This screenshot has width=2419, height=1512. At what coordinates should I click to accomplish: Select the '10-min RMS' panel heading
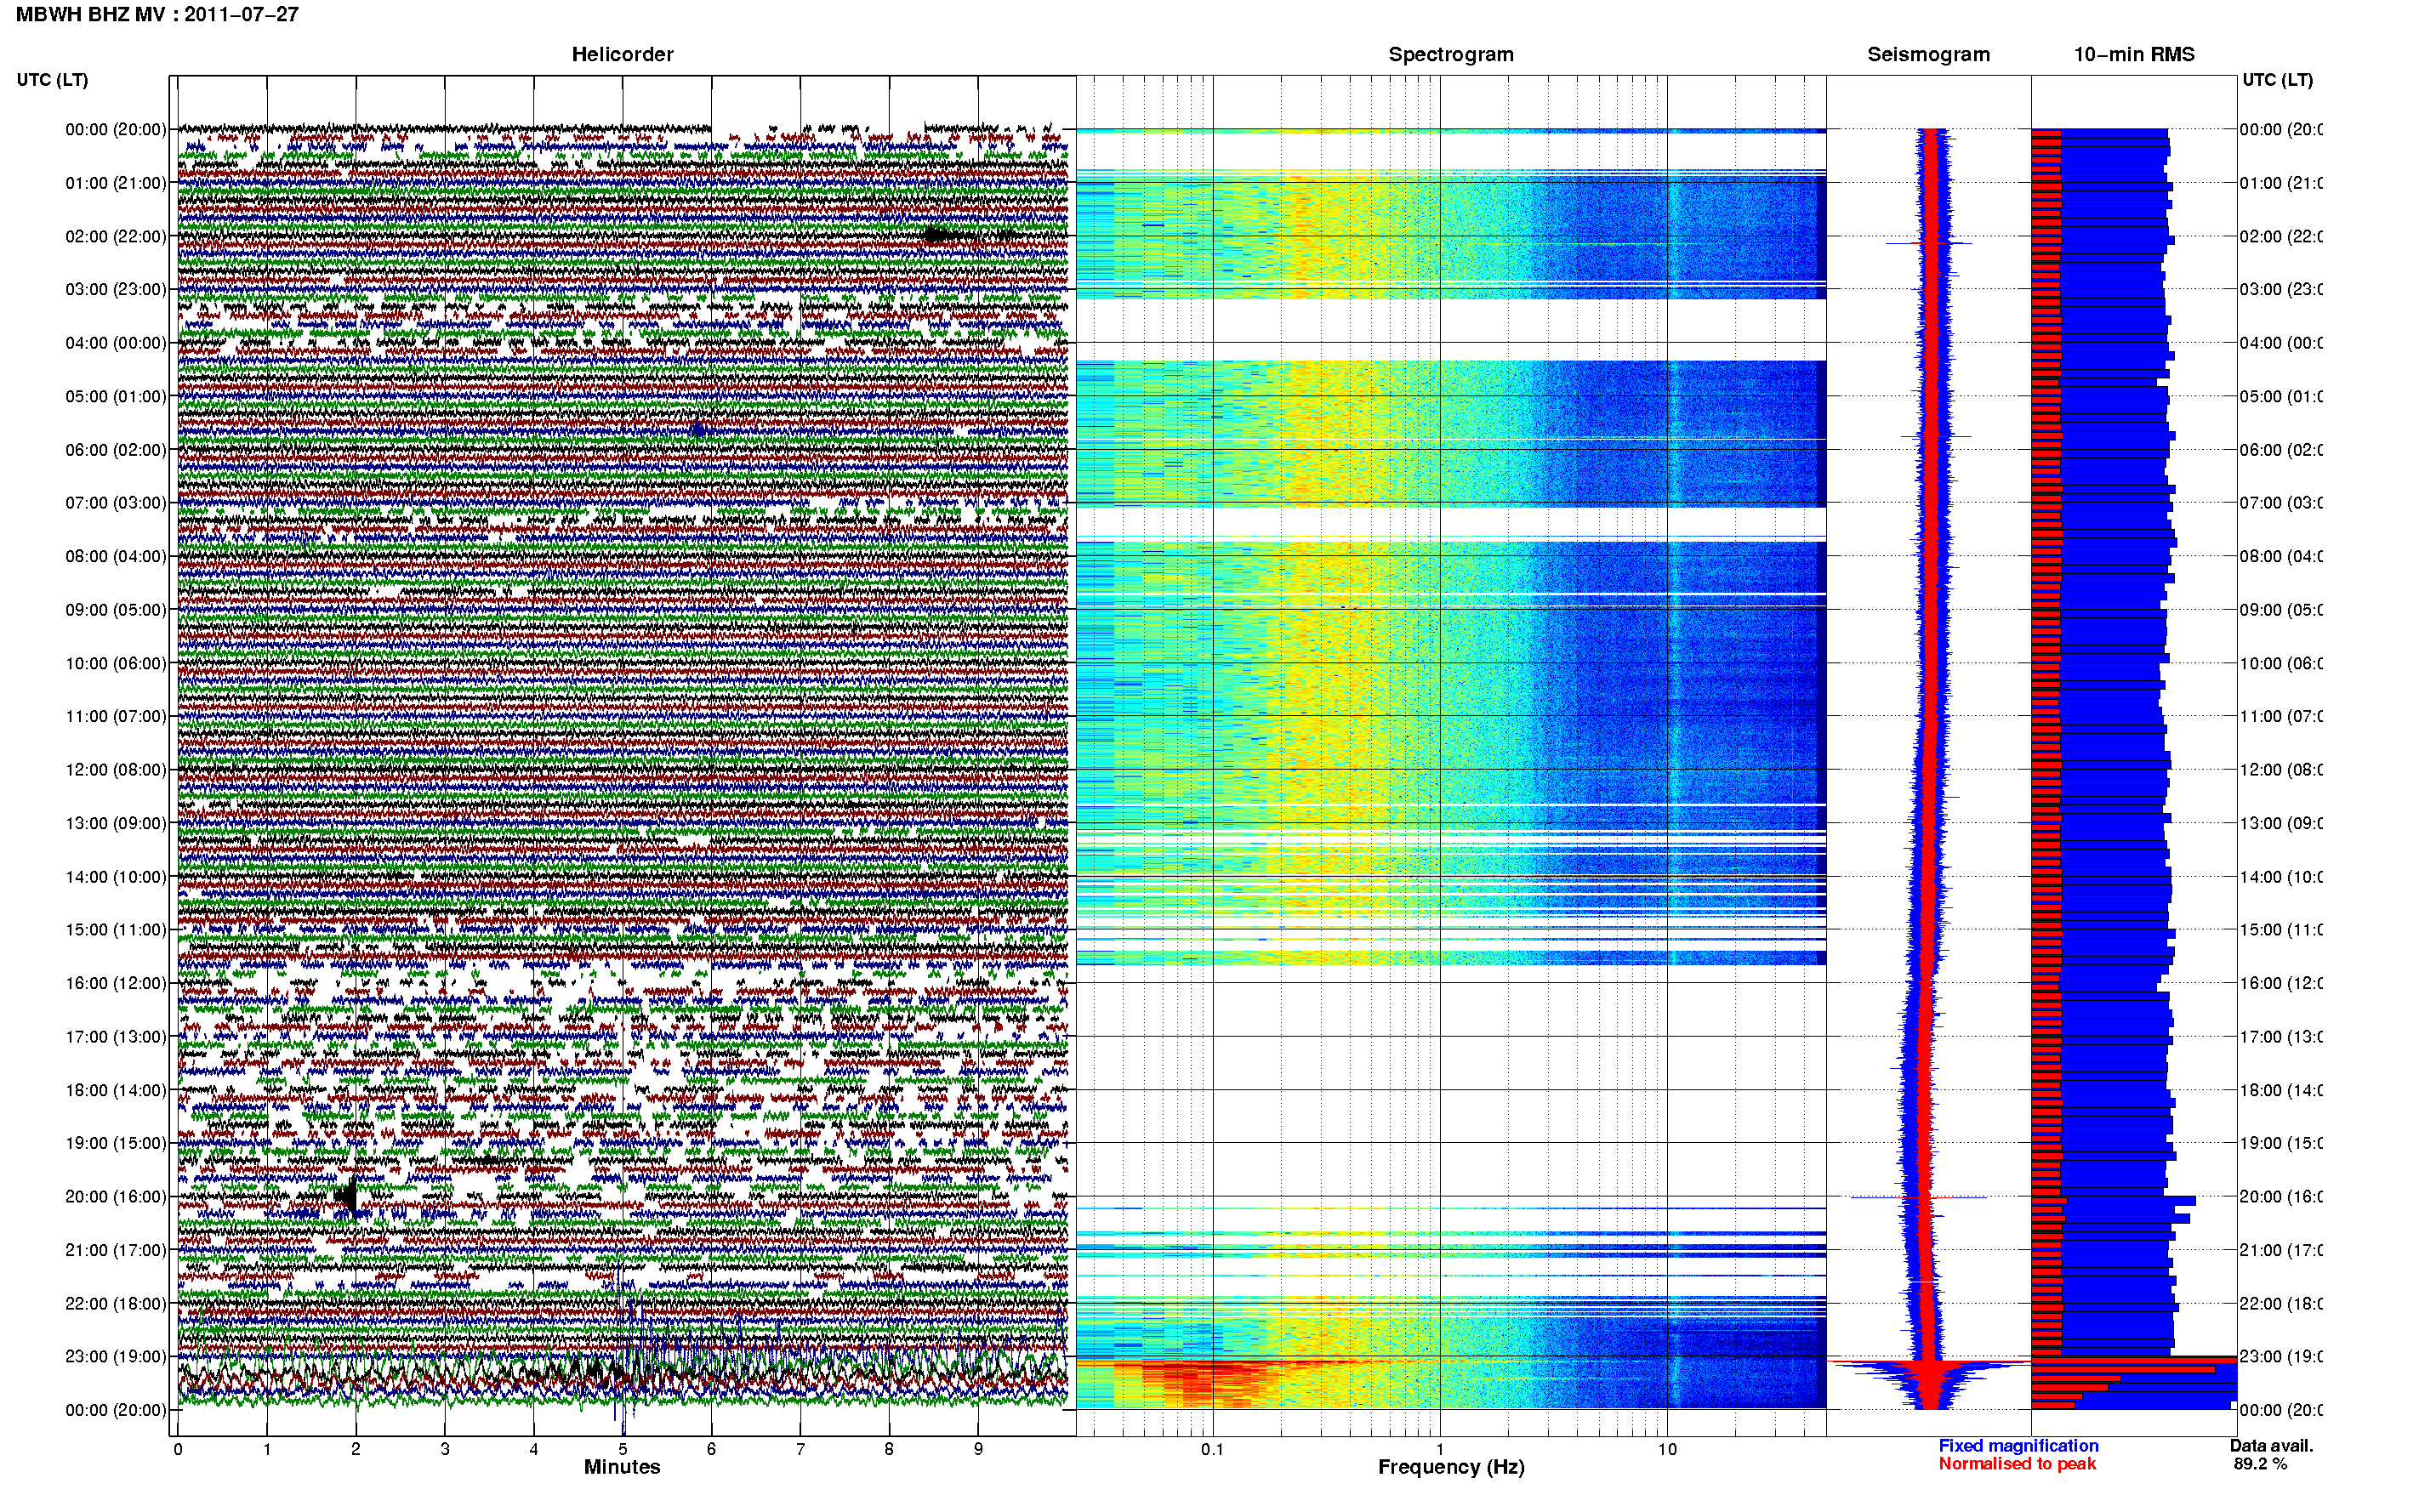tap(2134, 54)
